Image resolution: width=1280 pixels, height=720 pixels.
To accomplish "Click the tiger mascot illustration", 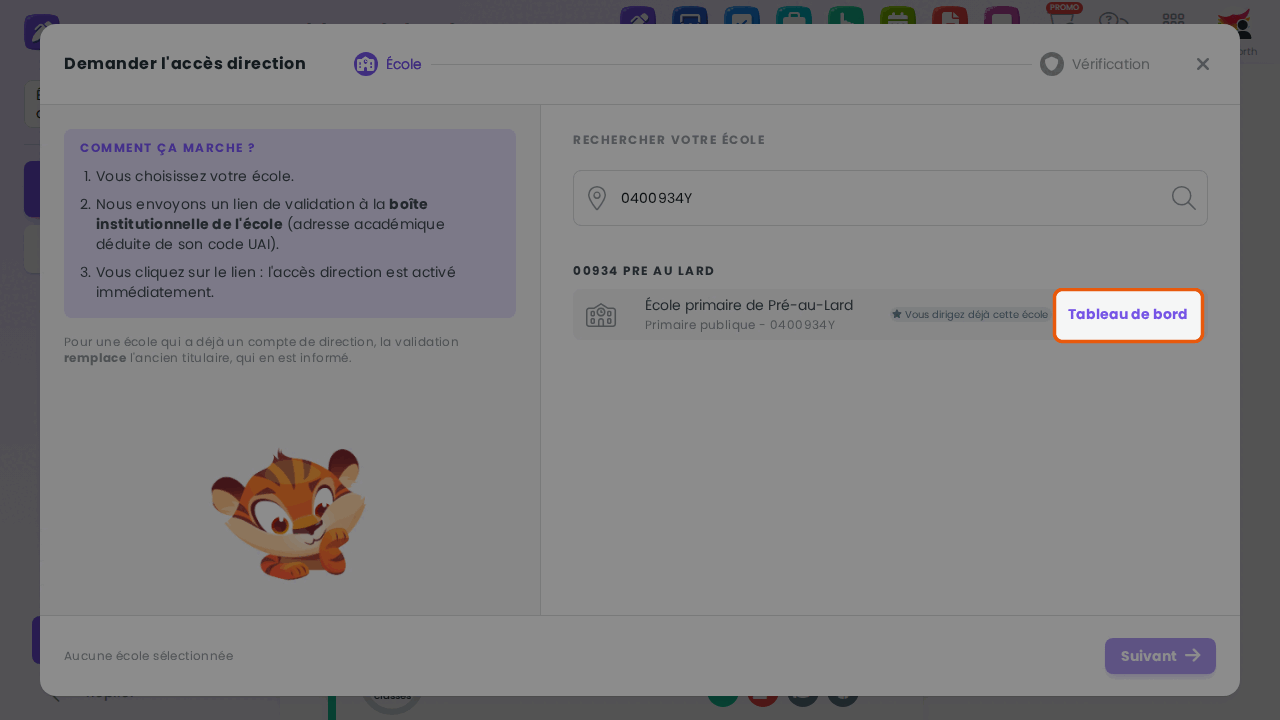I will click(x=289, y=514).
